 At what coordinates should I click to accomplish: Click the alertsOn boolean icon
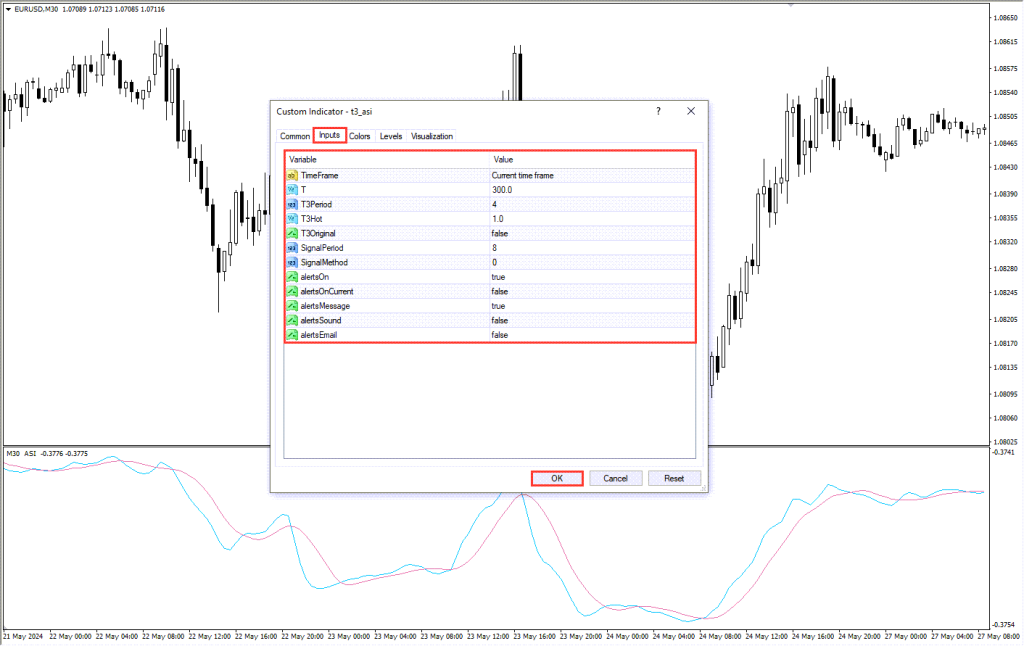pyautogui.click(x=292, y=277)
